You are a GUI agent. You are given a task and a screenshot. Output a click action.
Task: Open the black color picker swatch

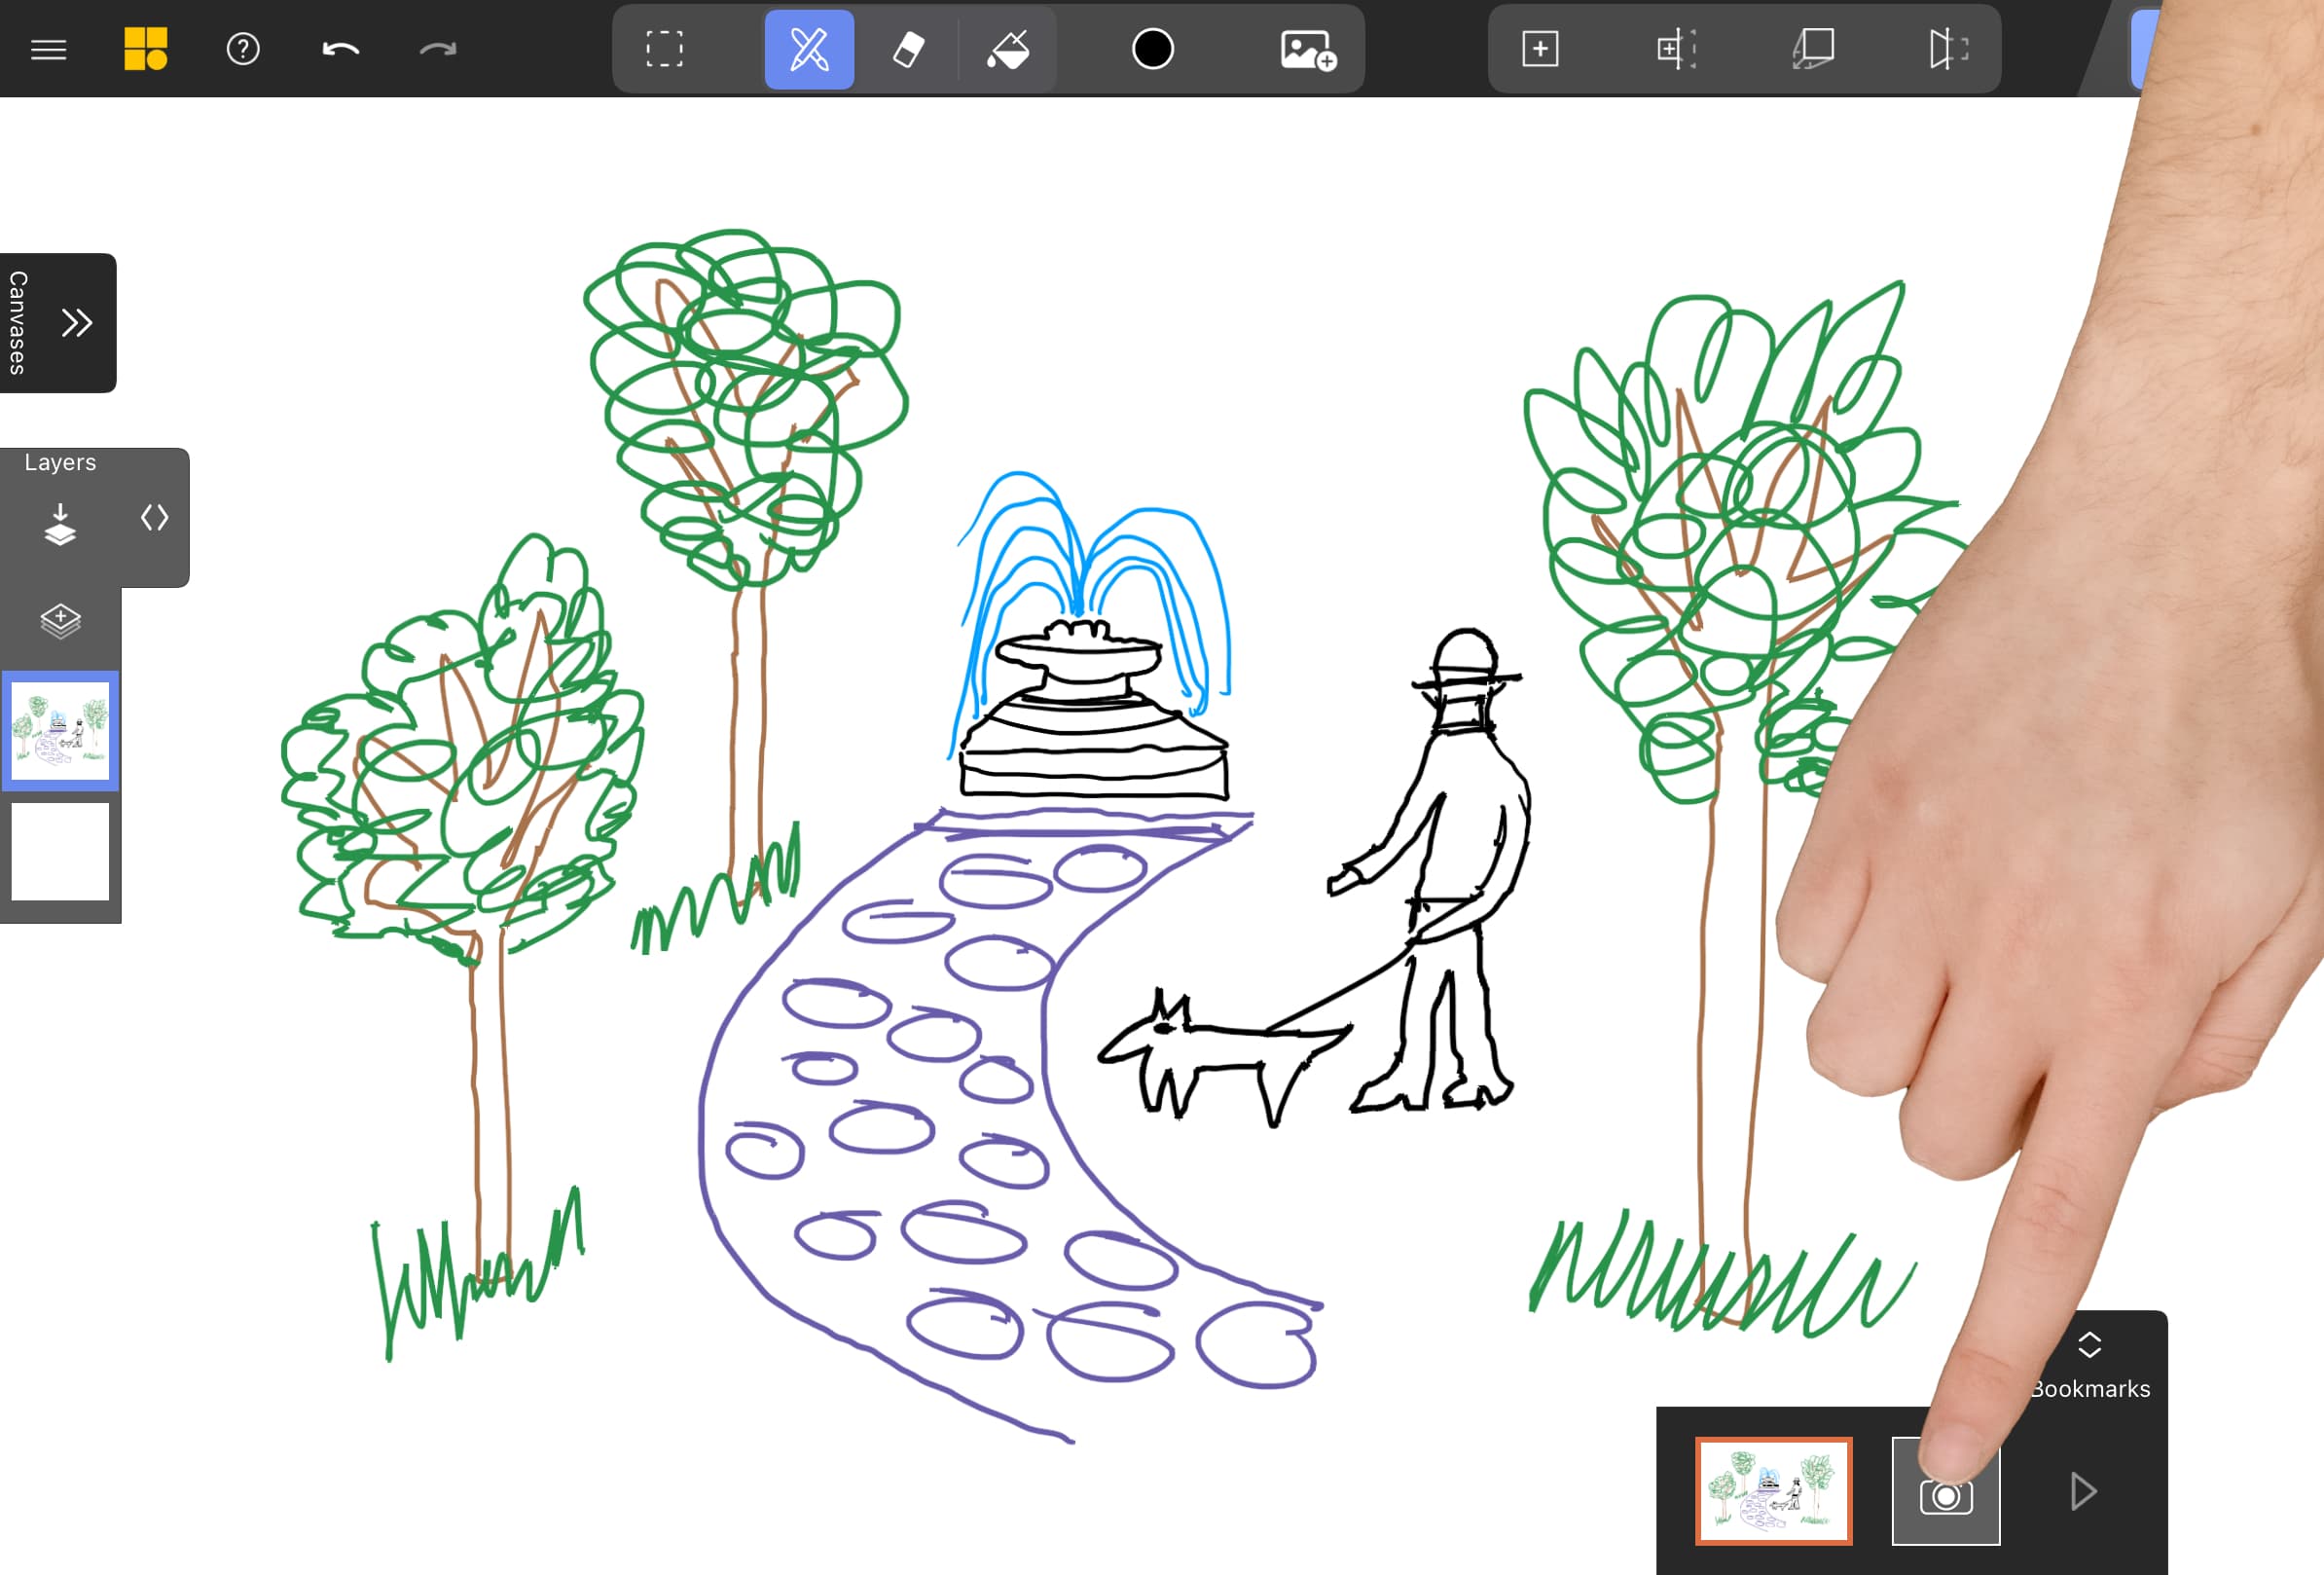tap(1153, 49)
